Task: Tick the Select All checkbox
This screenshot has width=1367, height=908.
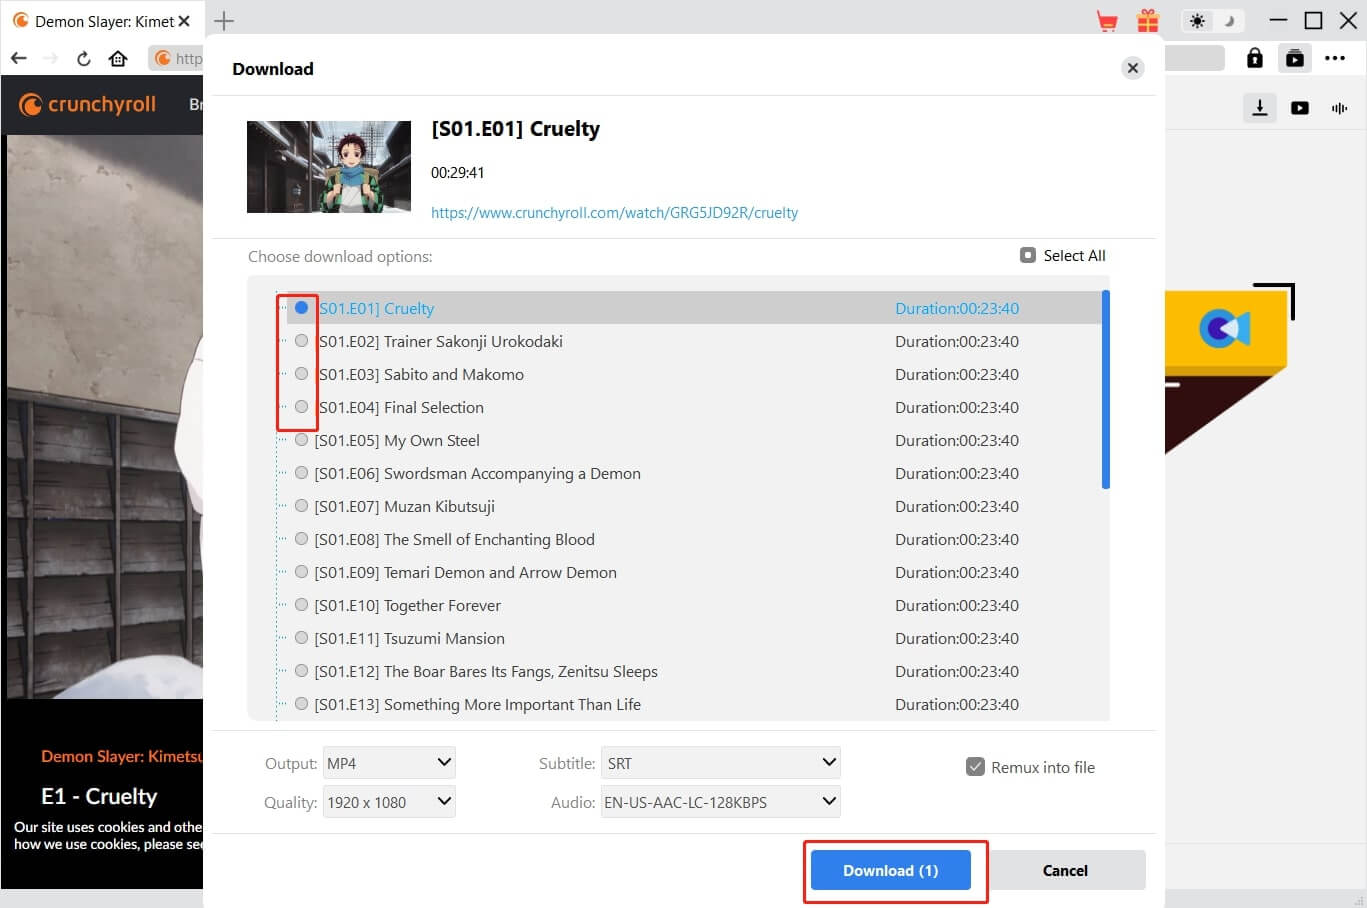Action: (1028, 255)
